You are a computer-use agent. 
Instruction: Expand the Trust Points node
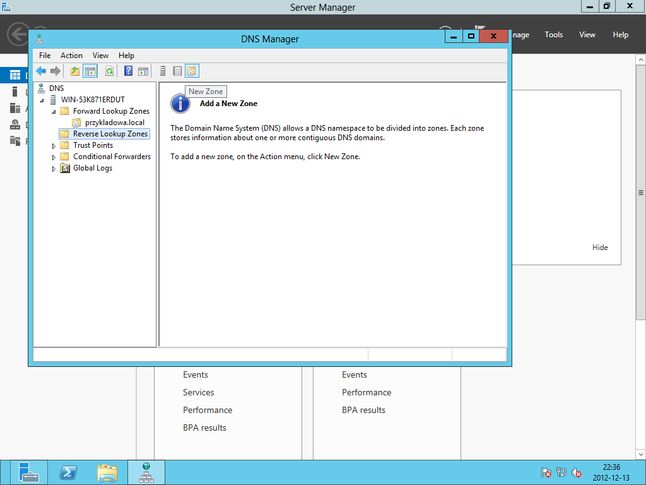point(54,146)
